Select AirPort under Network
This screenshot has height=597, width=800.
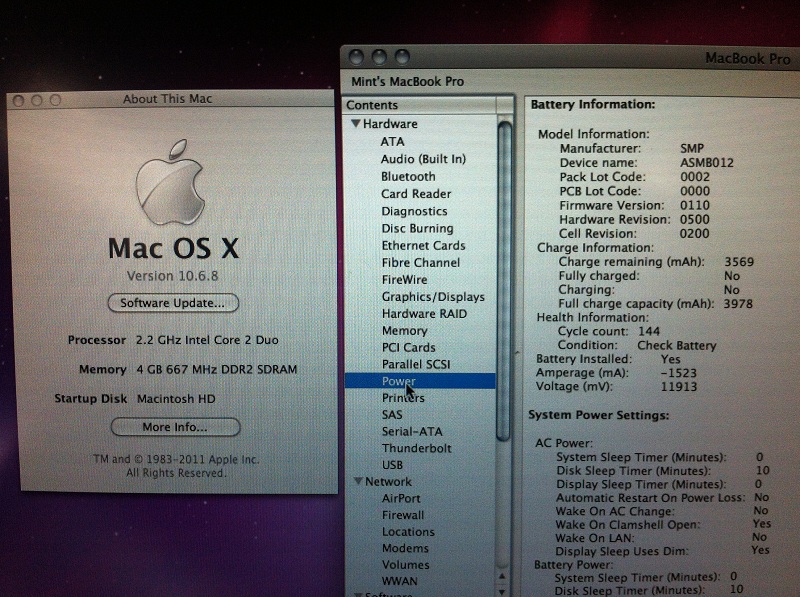click(401, 499)
